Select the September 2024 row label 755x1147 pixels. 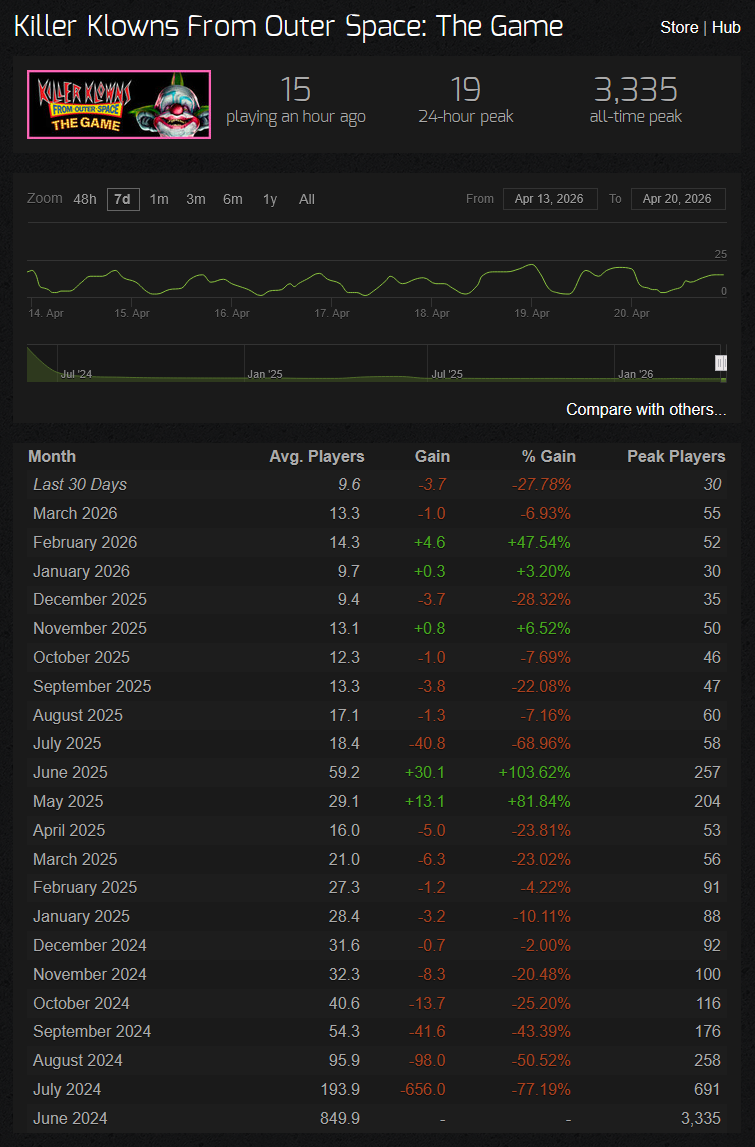pyautogui.click(x=92, y=1031)
